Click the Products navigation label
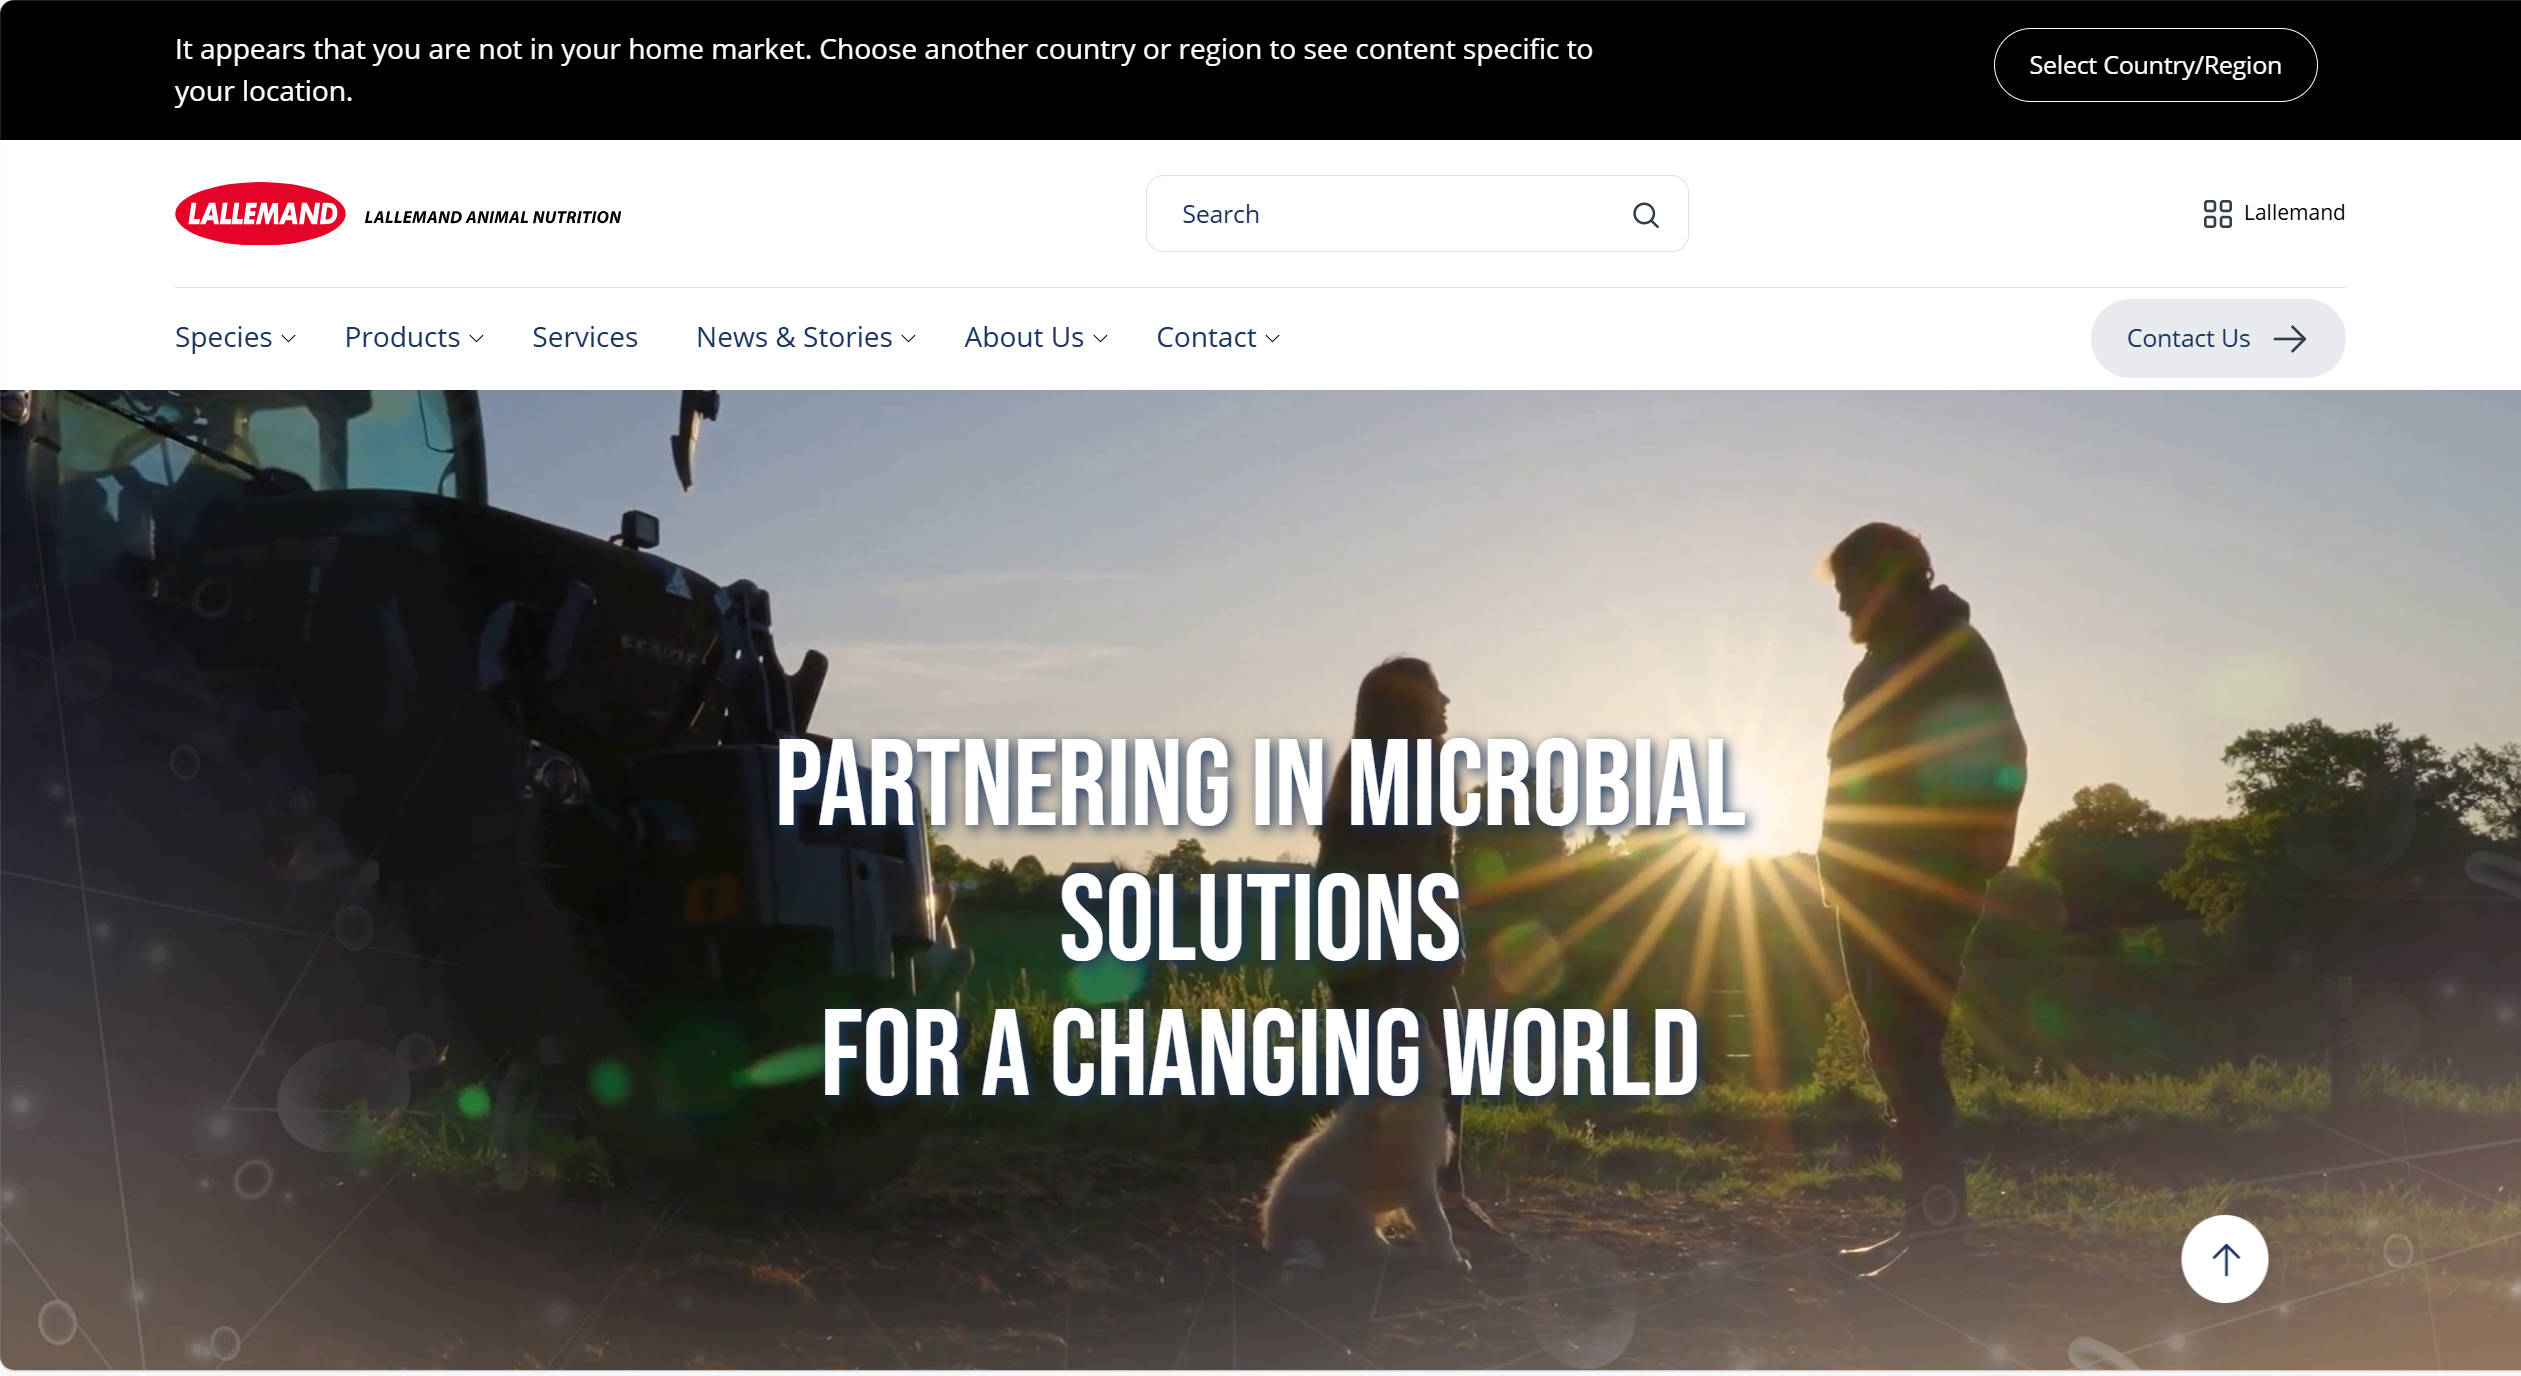 point(403,337)
